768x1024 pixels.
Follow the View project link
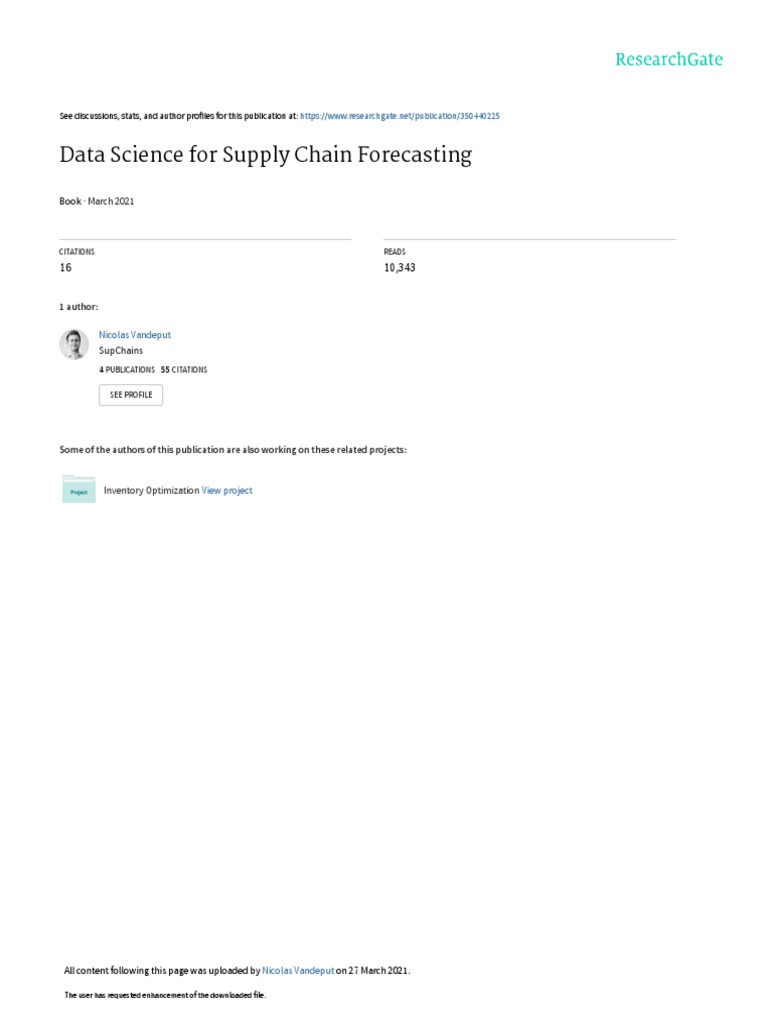click(227, 491)
